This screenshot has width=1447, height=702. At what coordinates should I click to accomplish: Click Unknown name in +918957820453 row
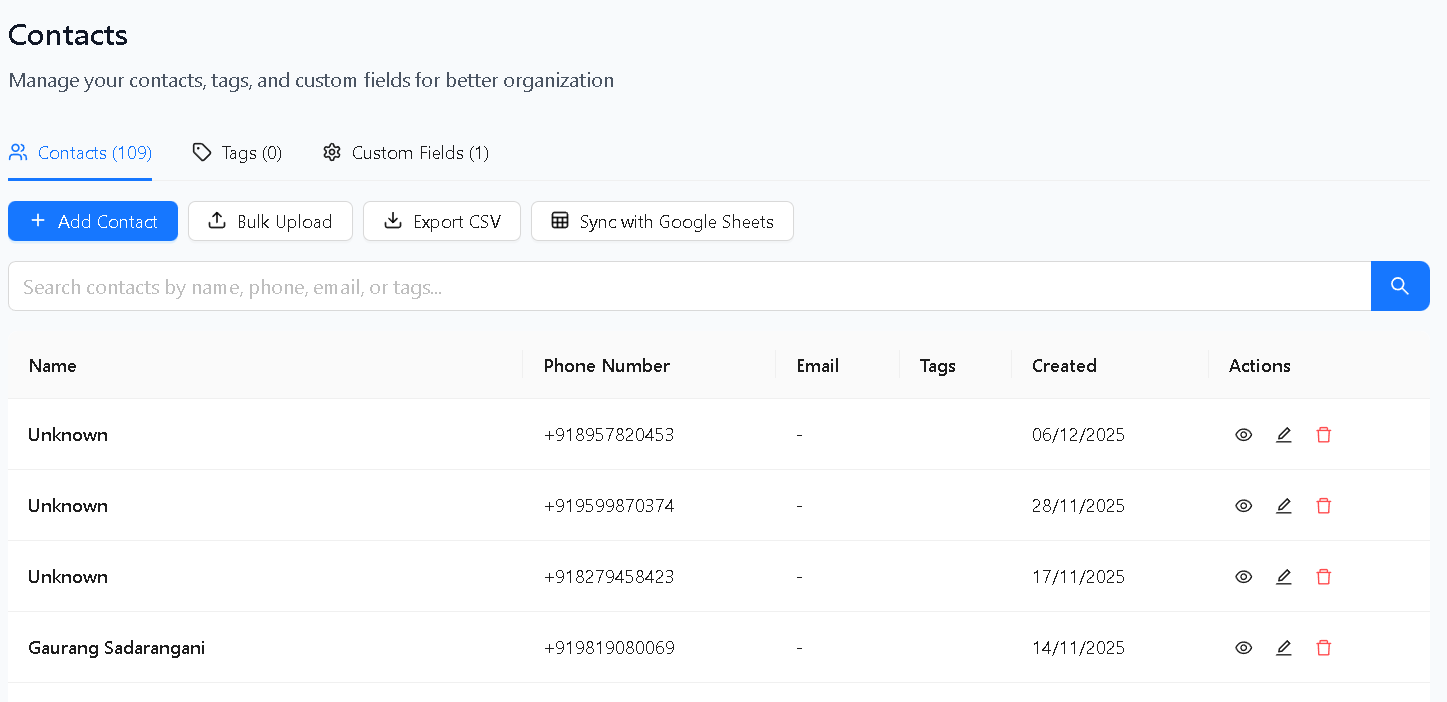click(68, 435)
